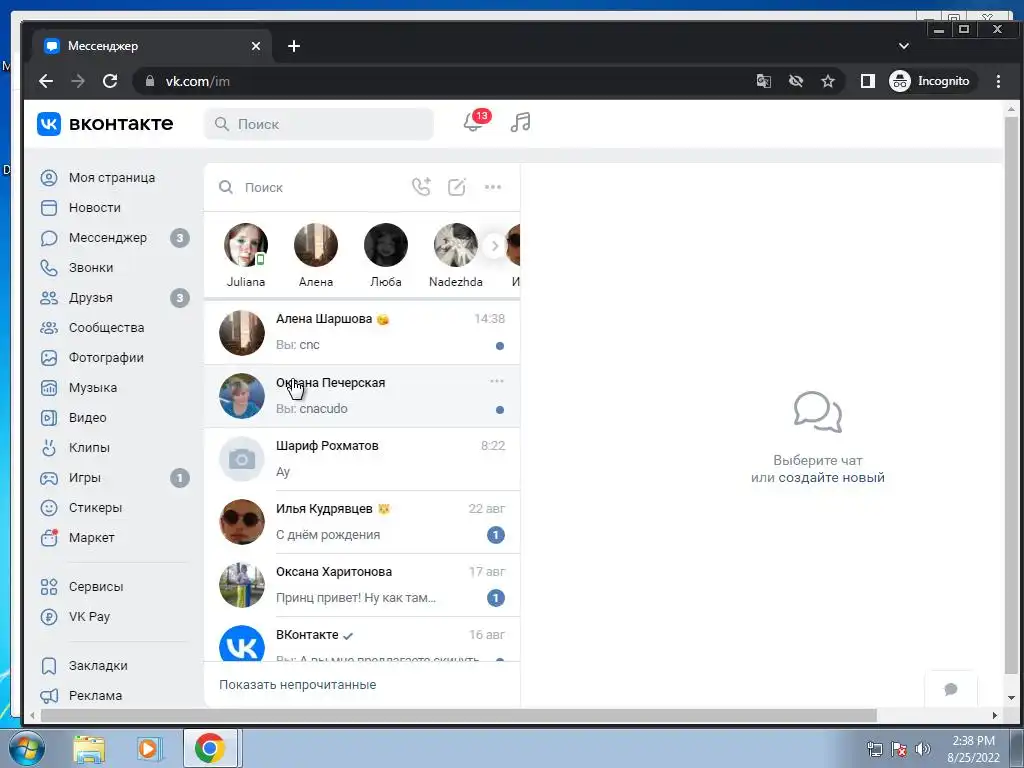Open a new Chrome tab

pyautogui.click(x=294, y=46)
